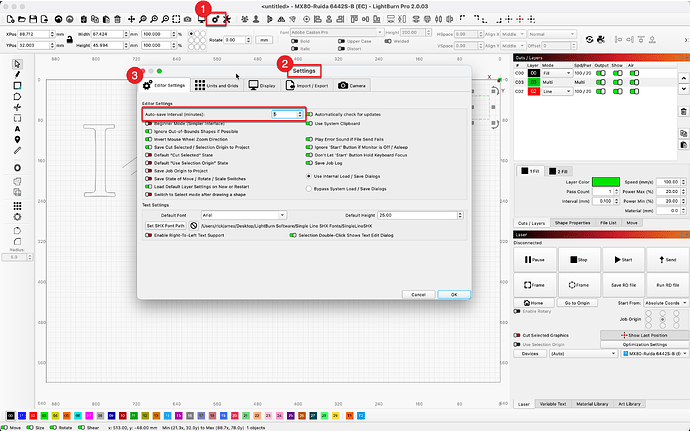Toggle Use System Clipboard switch
Image resolution: width=690 pixels, height=431 pixels.
(310, 124)
